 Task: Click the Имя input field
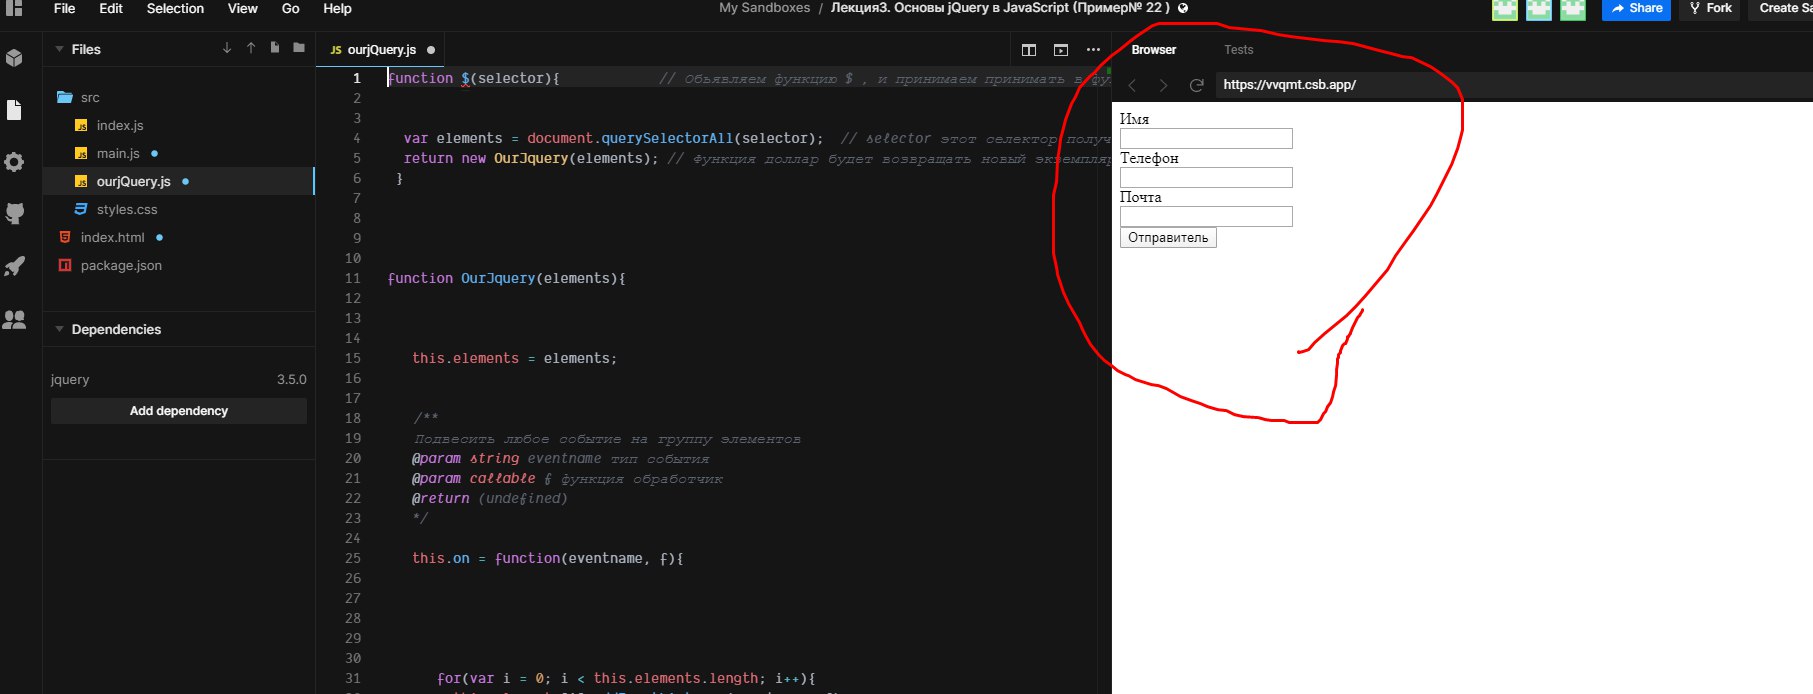coord(1206,139)
